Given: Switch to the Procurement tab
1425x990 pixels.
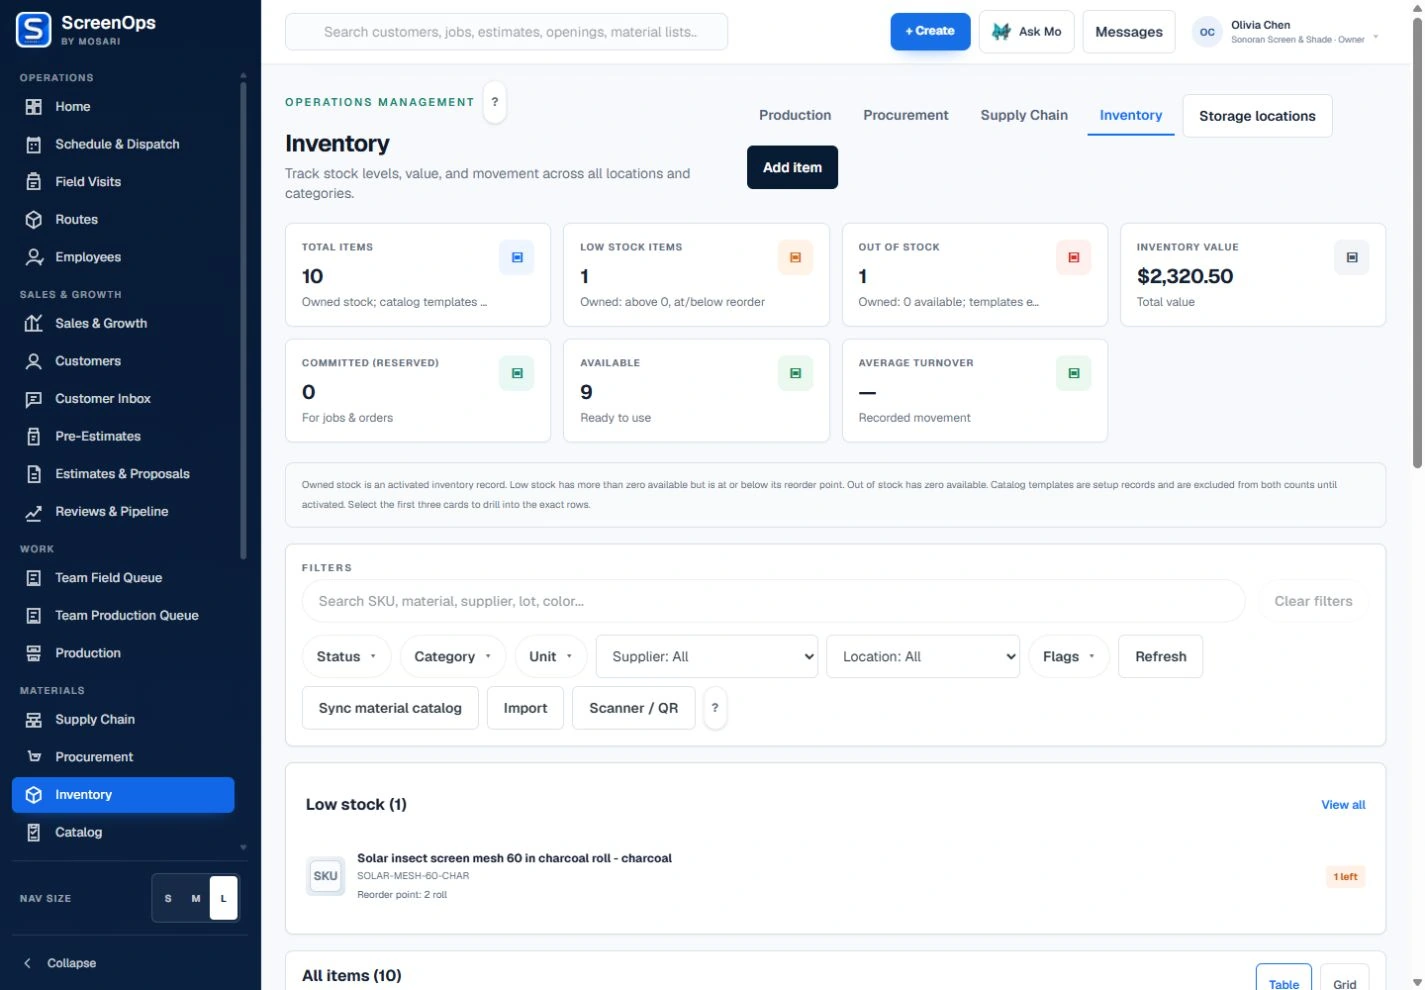Looking at the screenshot, I should [906, 116].
